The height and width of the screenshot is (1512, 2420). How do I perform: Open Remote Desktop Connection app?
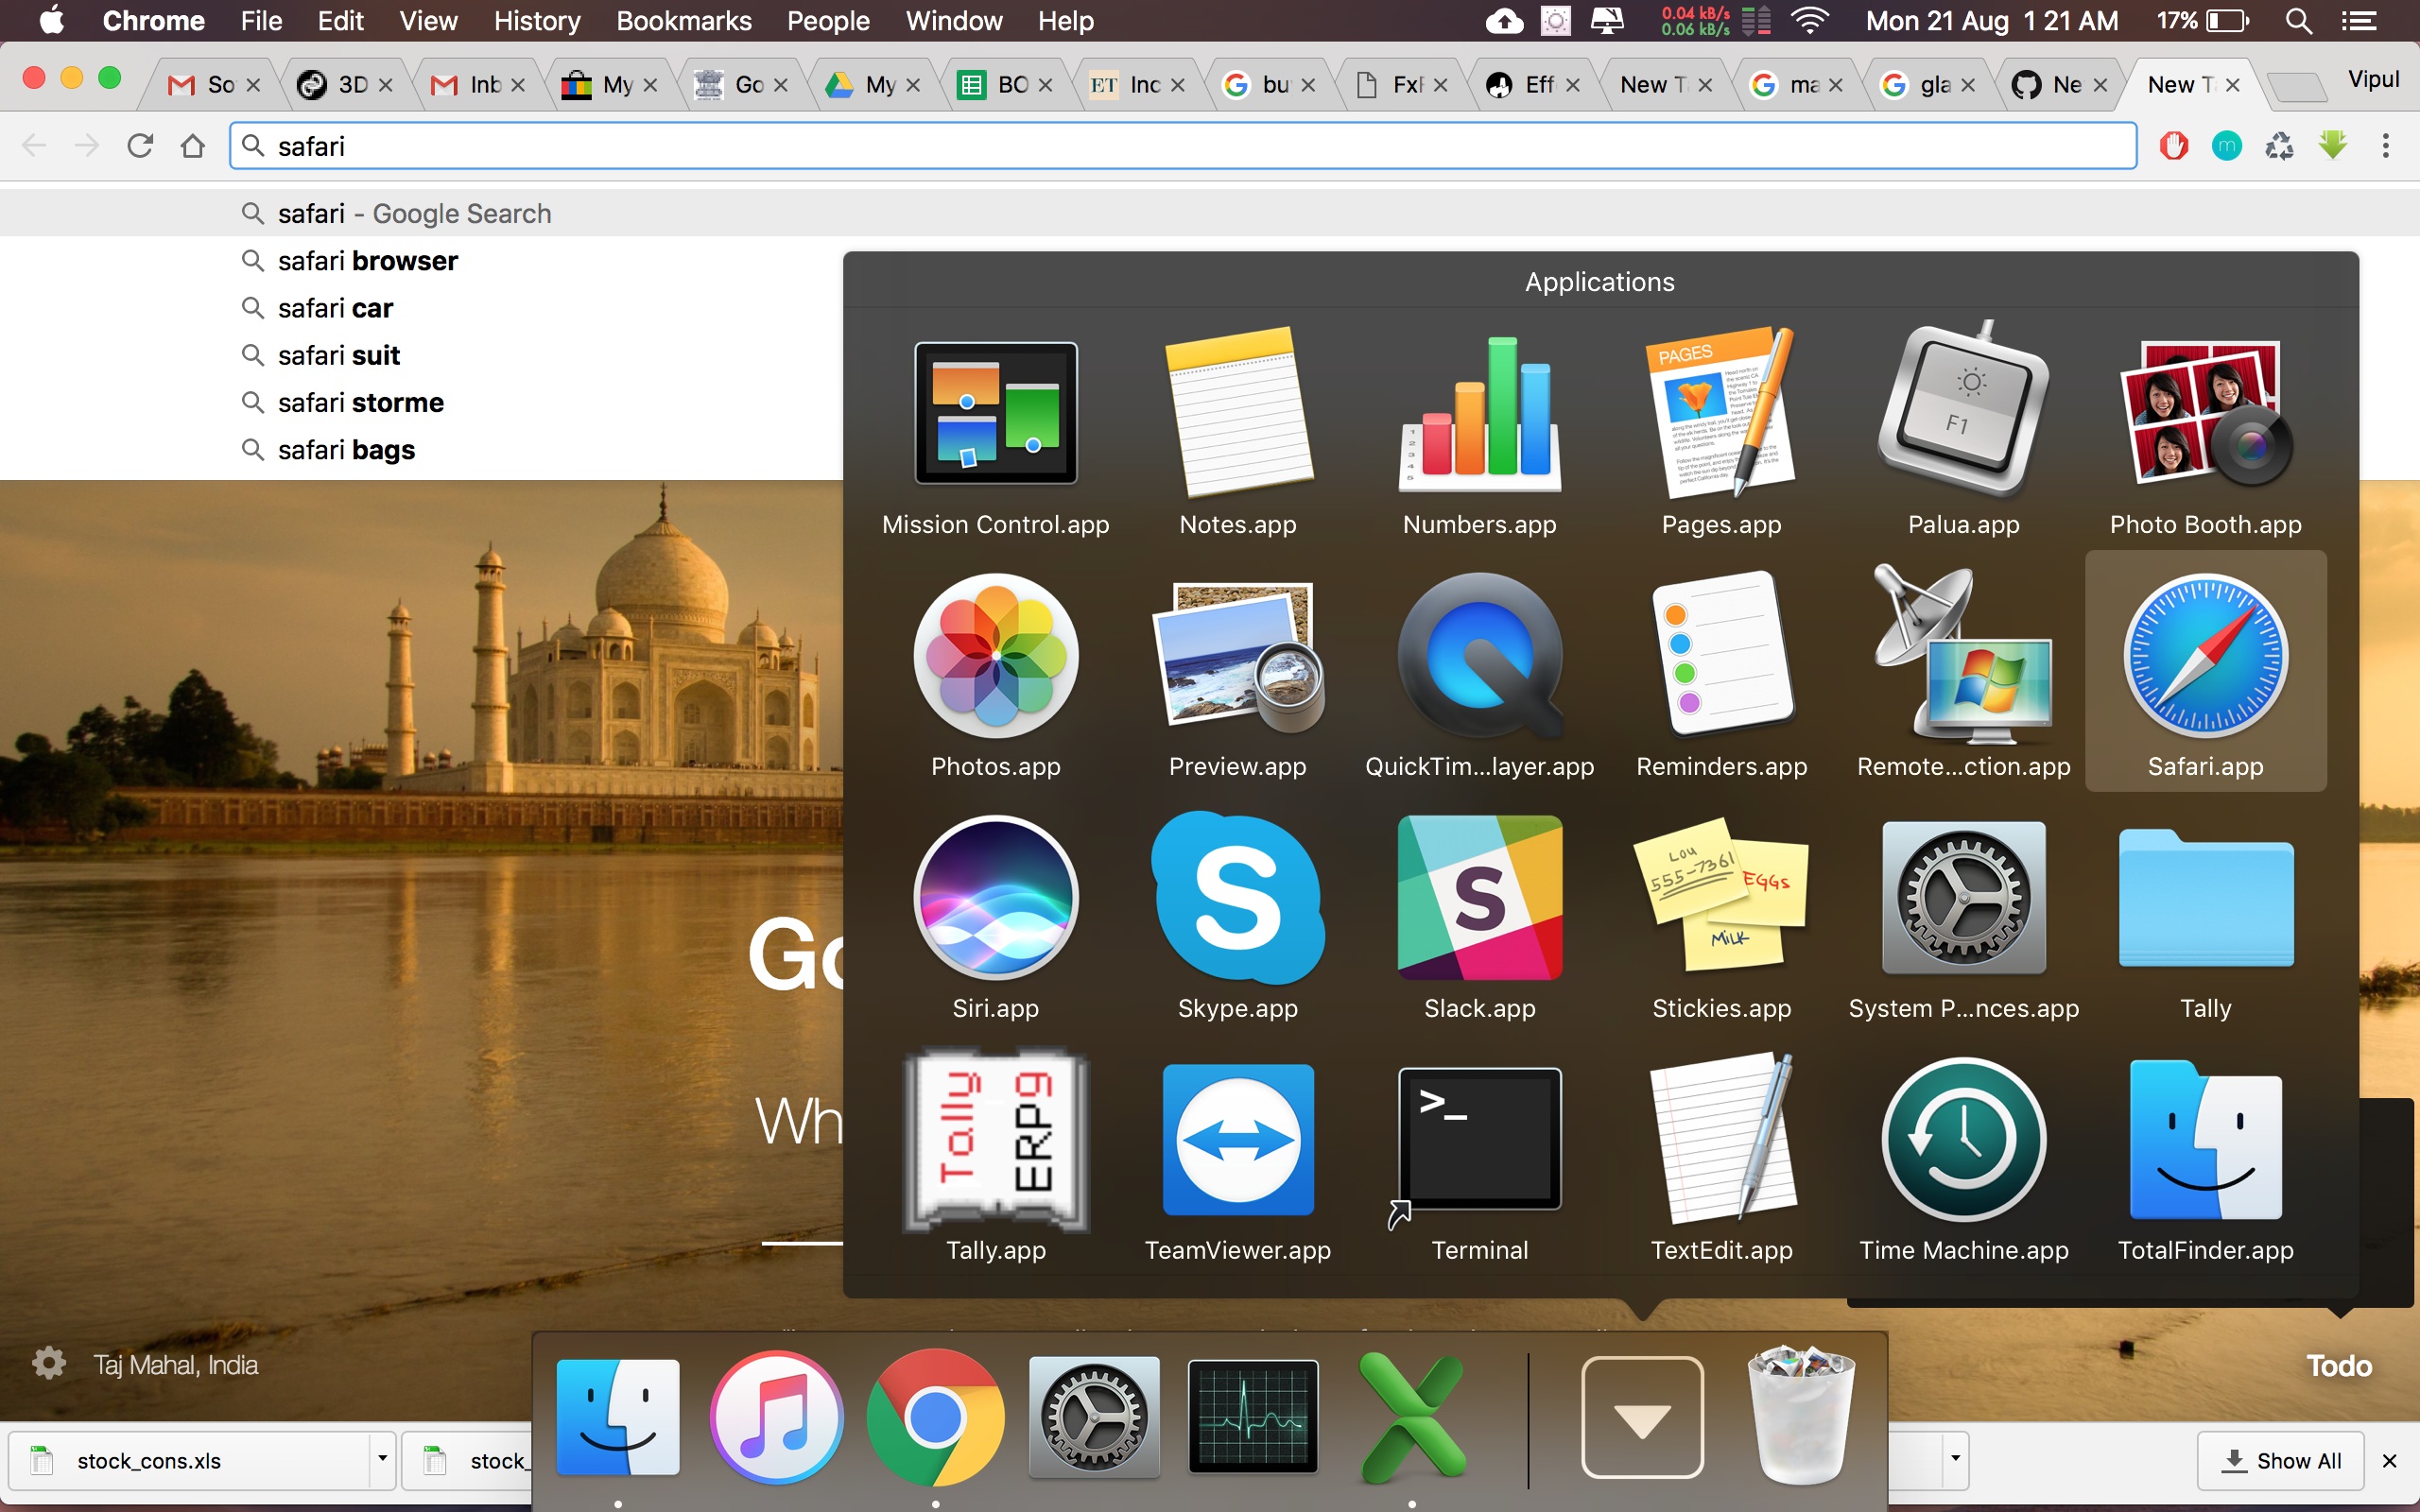click(1964, 656)
